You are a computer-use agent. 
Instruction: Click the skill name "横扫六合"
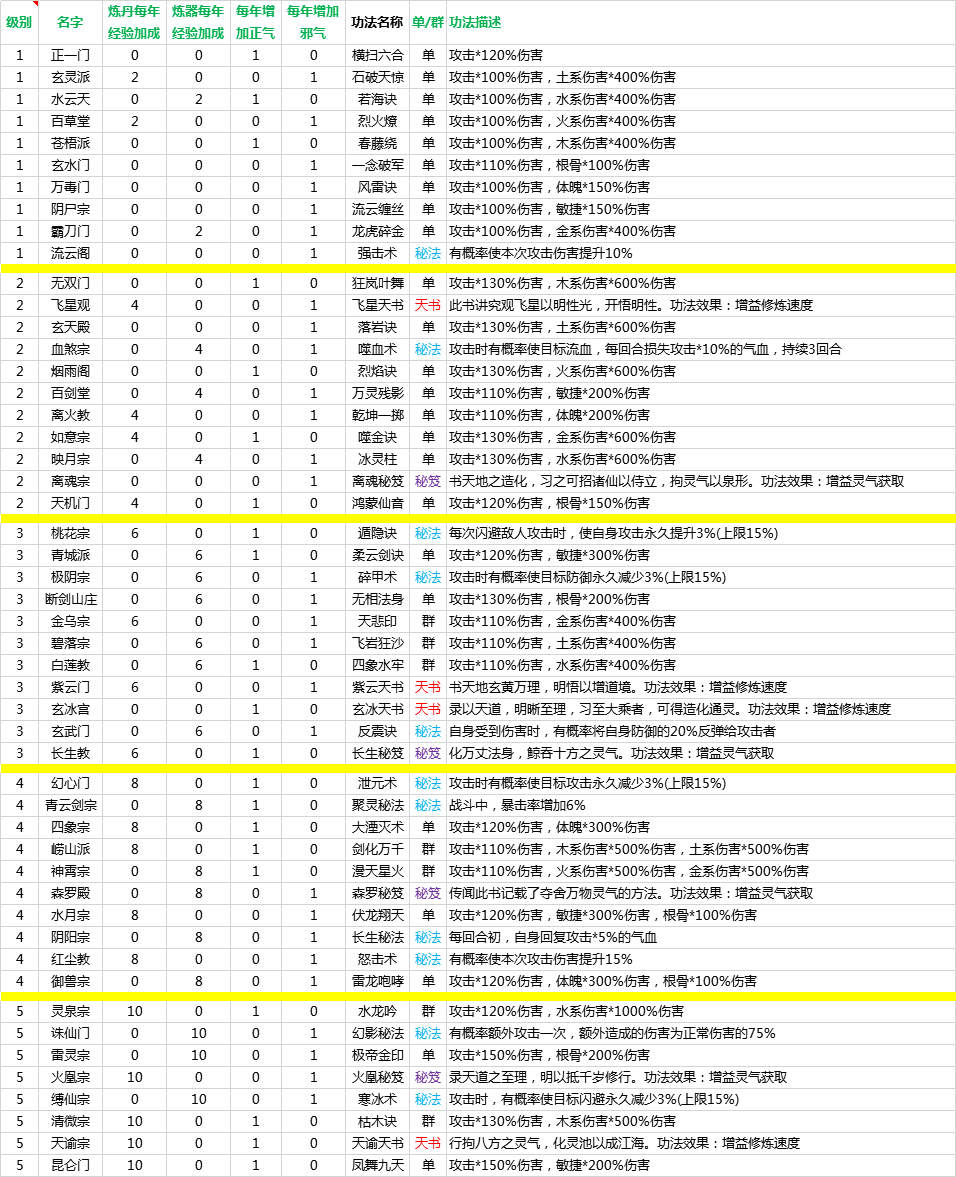tap(377, 55)
